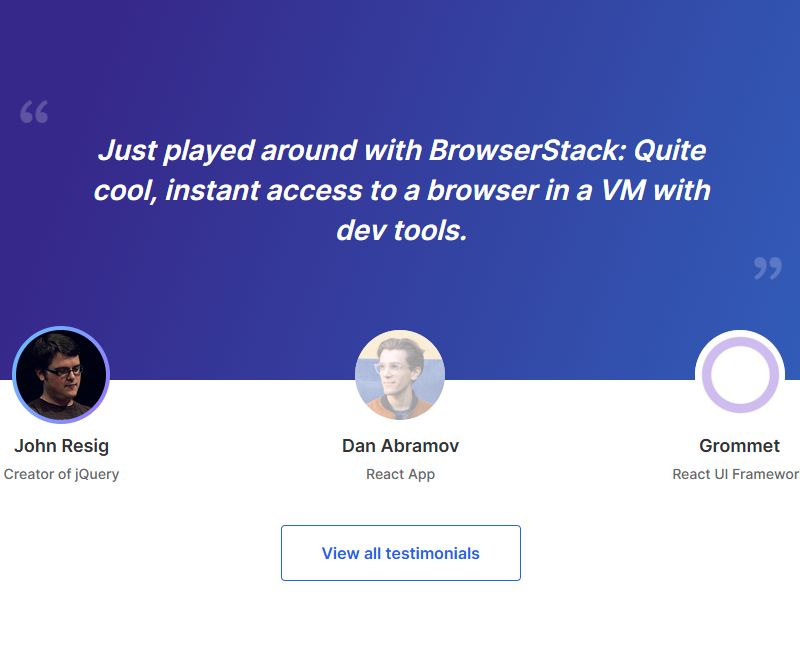
Task: Select Dan Abramov's avatar photo
Action: pos(400,375)
